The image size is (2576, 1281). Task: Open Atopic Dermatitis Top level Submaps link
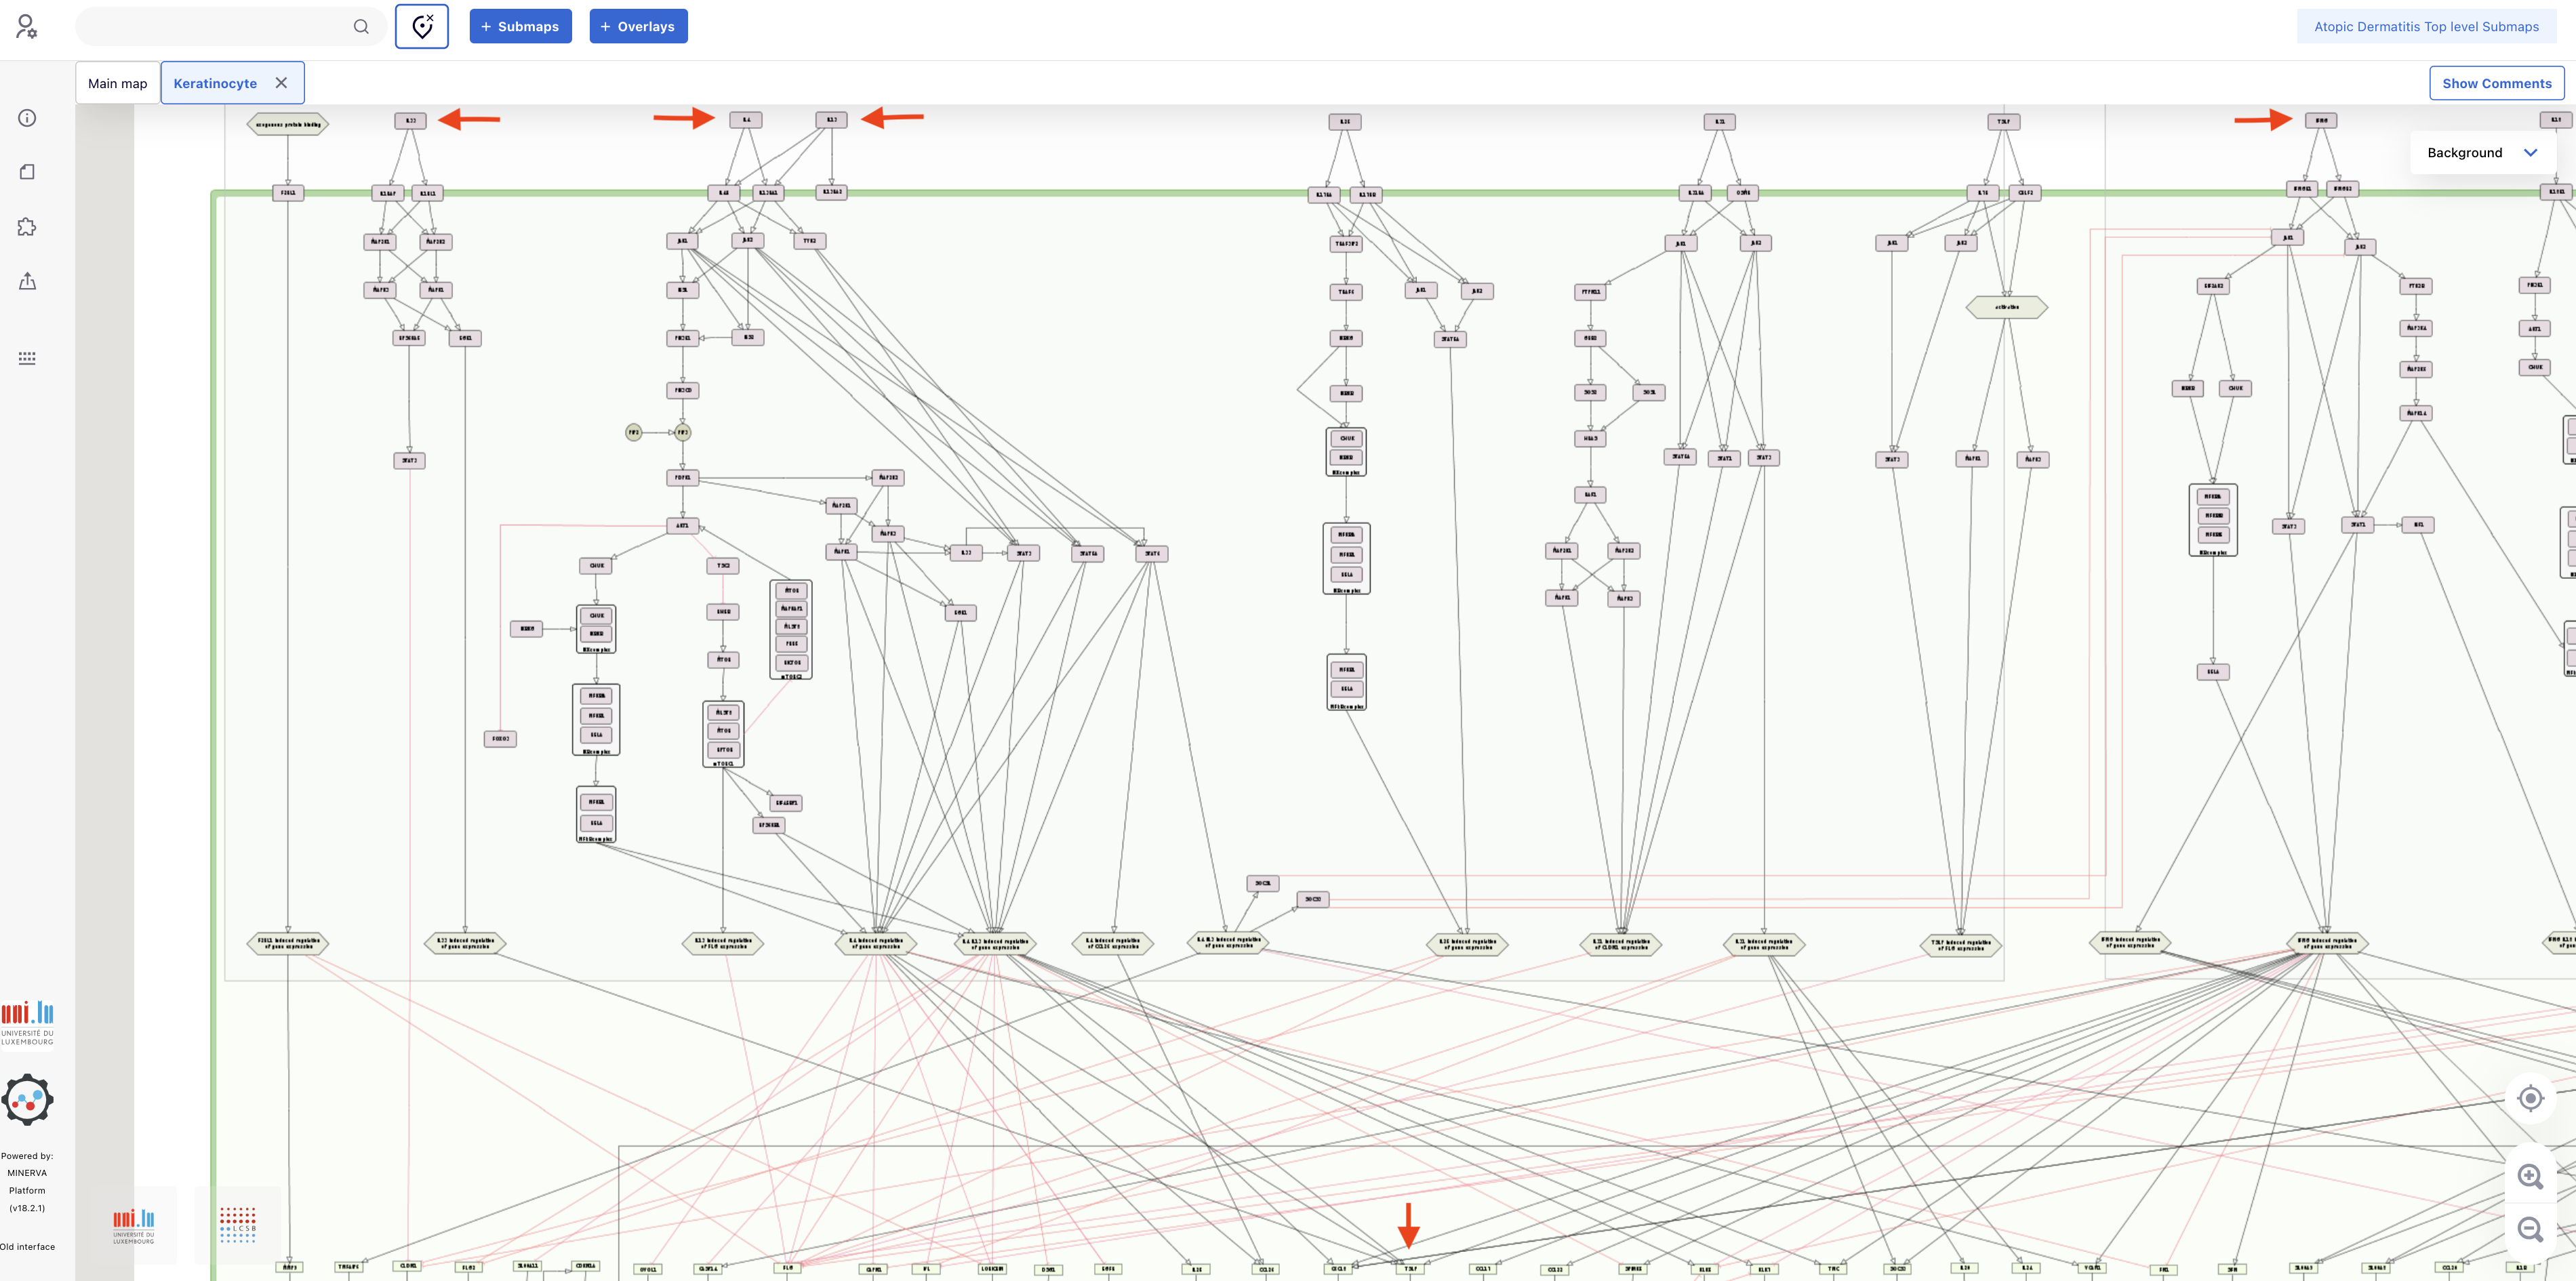tap(2426, 27)
